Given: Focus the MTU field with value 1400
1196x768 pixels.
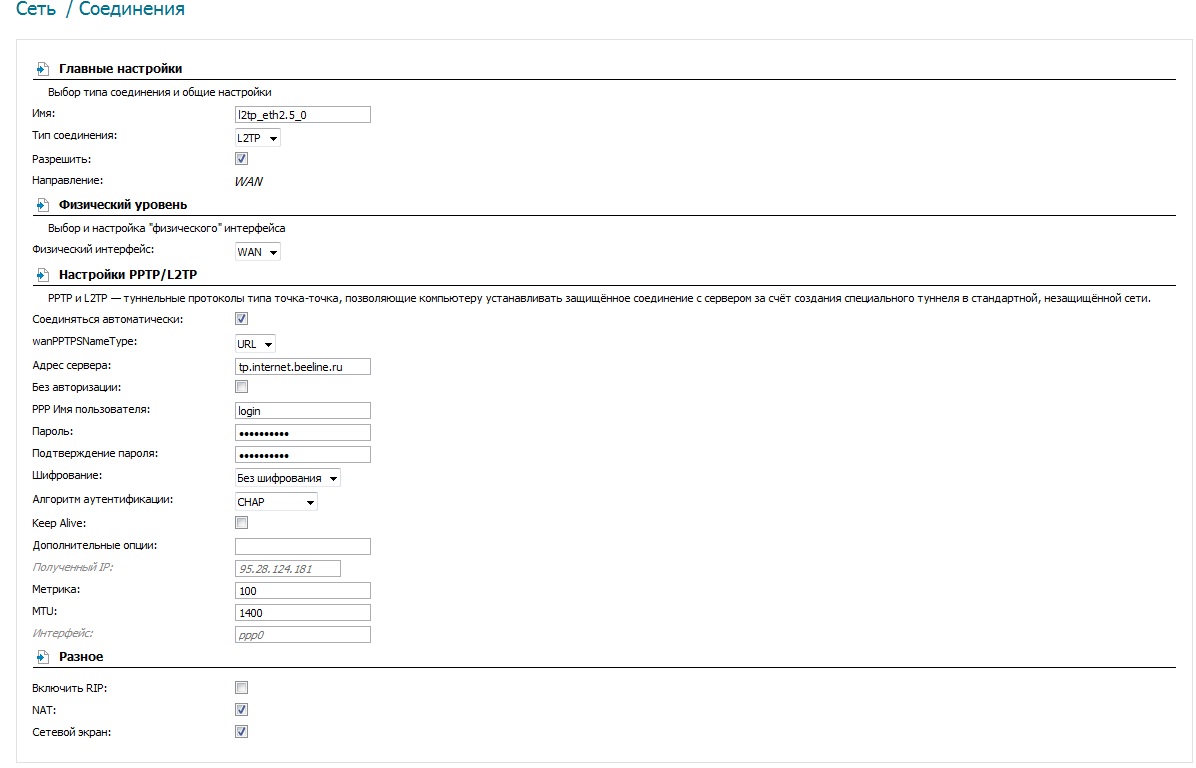Looking at the screenshot, I should (x=303, y=612).
